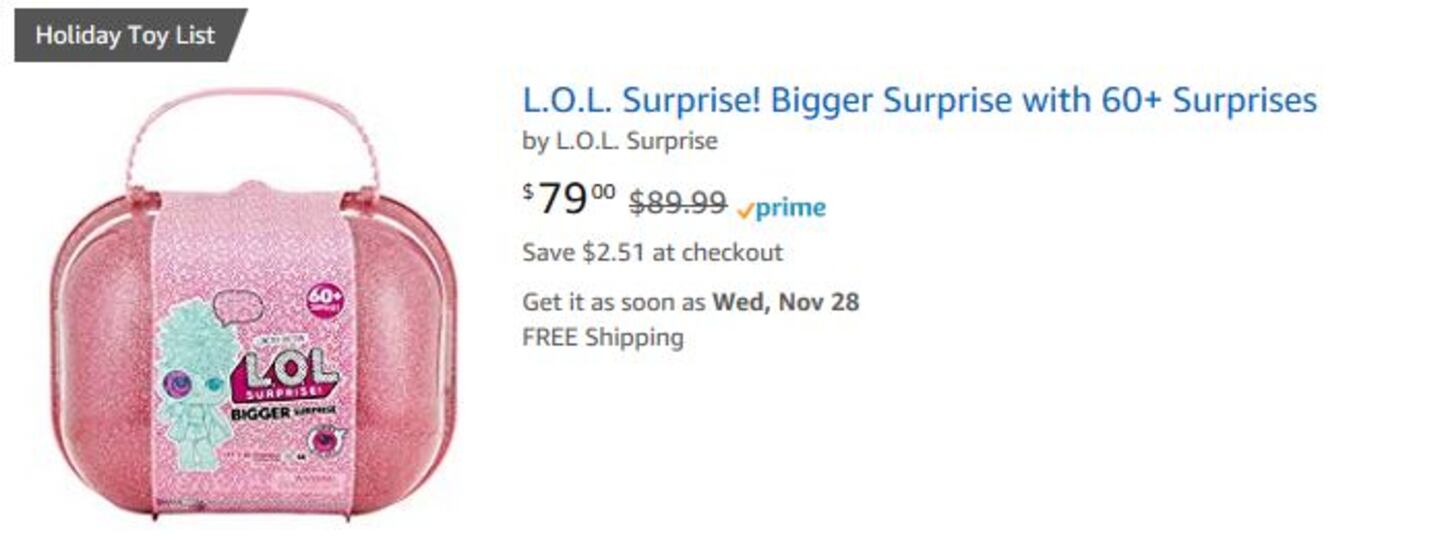Click "Get it as soon as" delivery text
1440x540 pixels.
(x=614, y=301)
